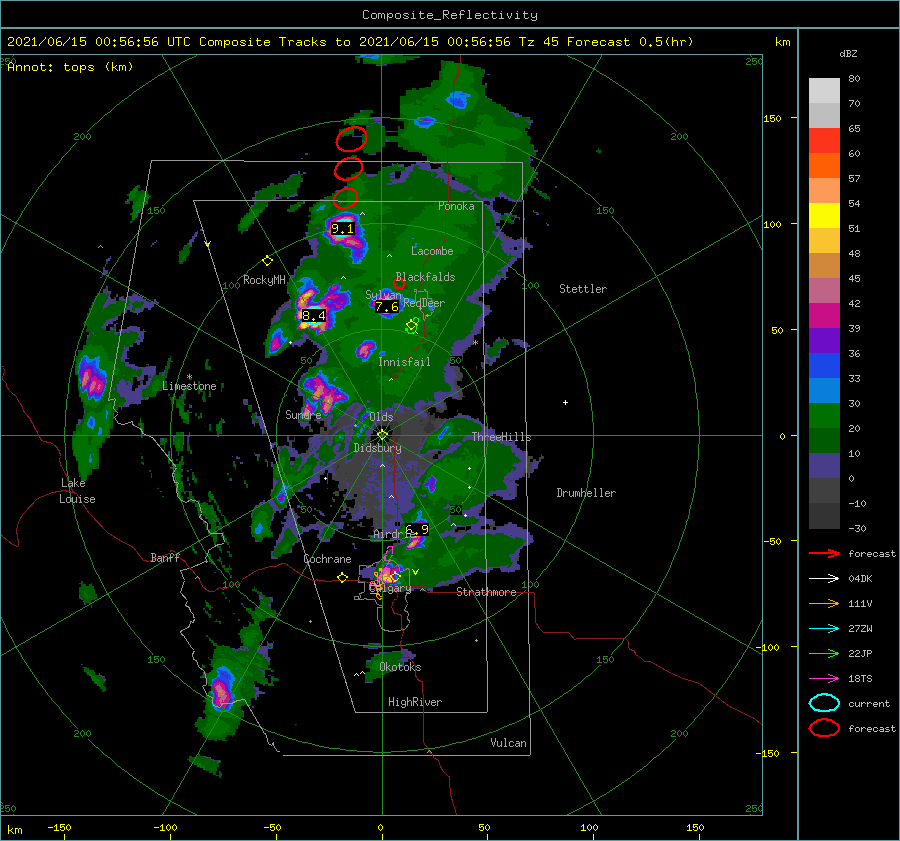Click the RedDeer city label
The image size is (900, 841).
pyautogui.click(x=424, y=303)
